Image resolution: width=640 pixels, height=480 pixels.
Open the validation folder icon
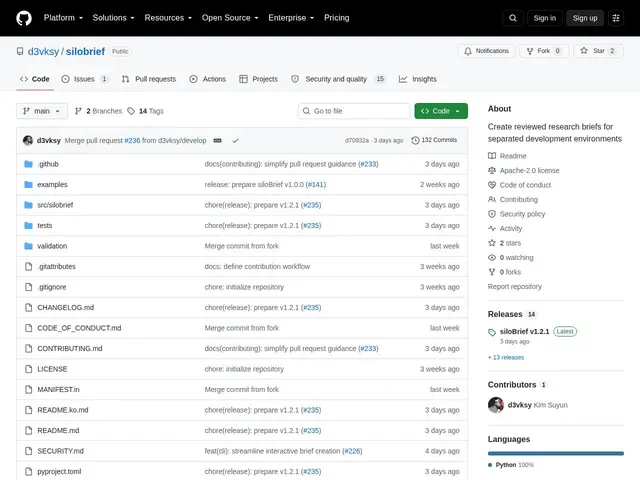pos(28,246)
